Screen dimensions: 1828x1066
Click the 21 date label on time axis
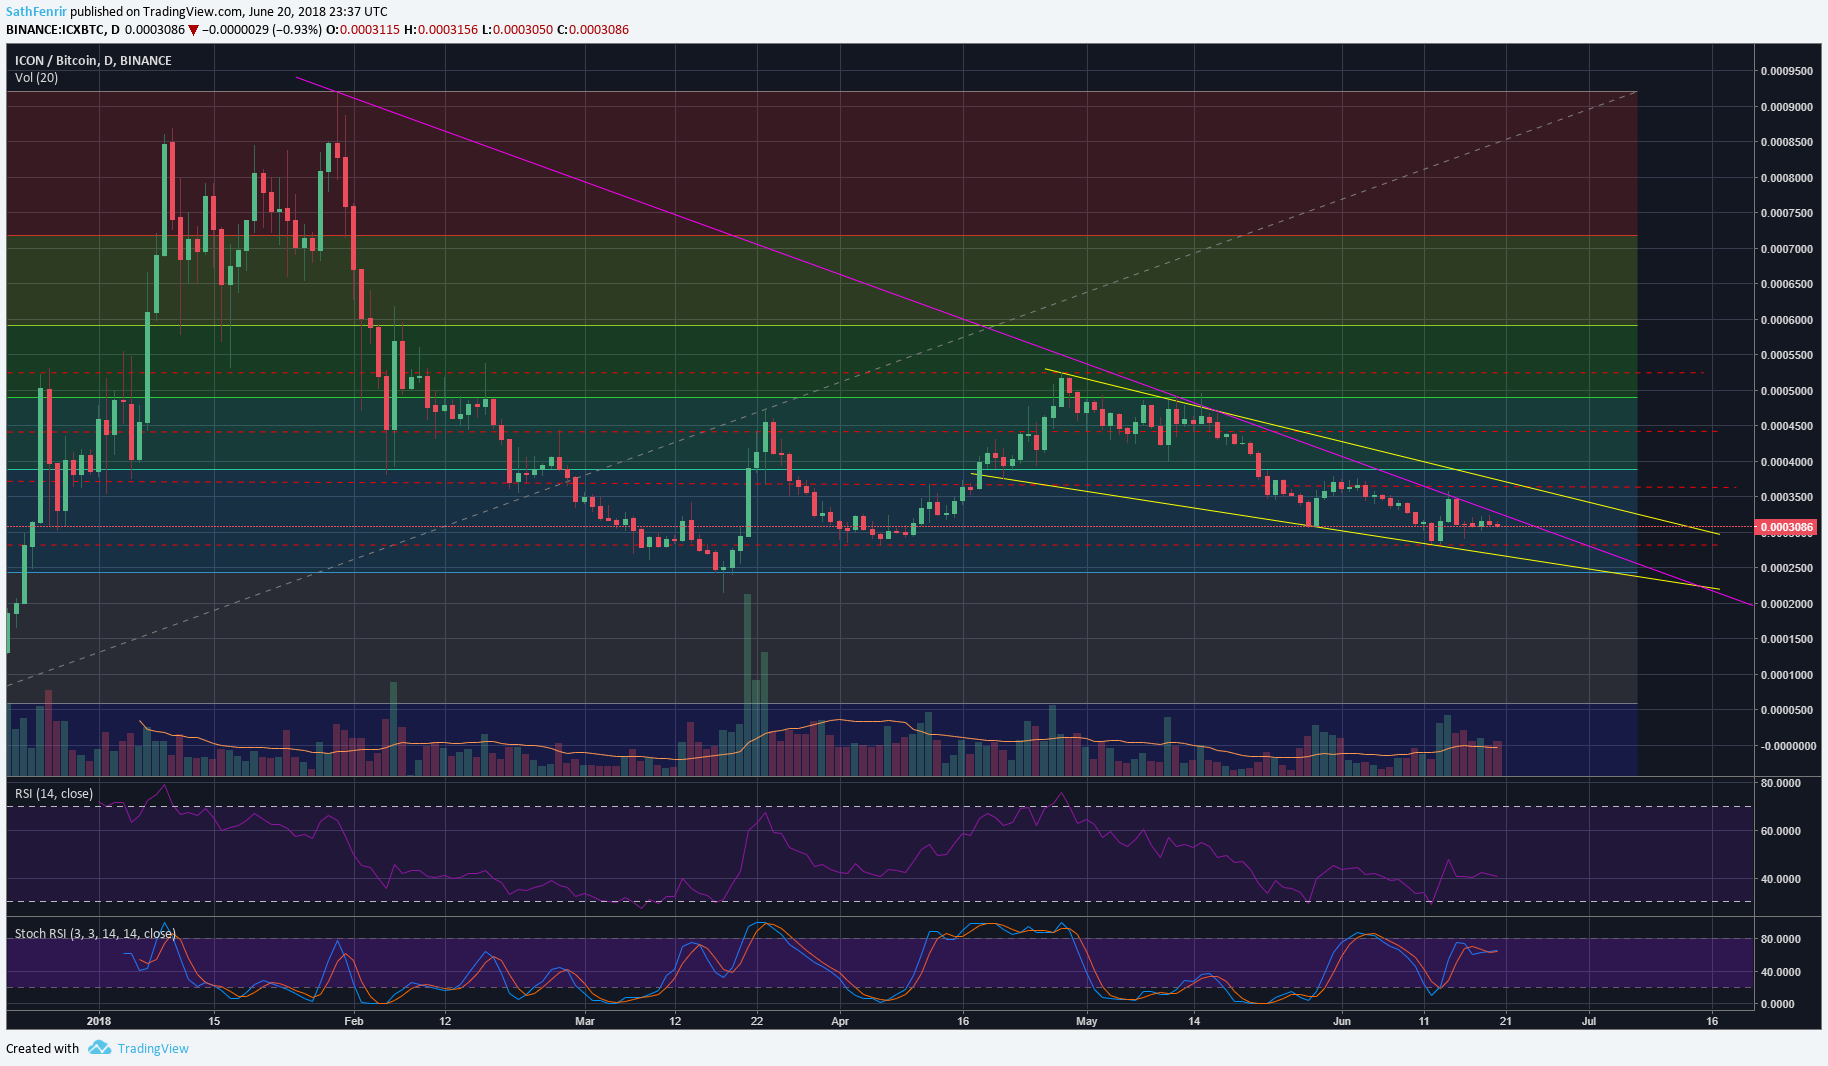[x=1506, y=1021]
